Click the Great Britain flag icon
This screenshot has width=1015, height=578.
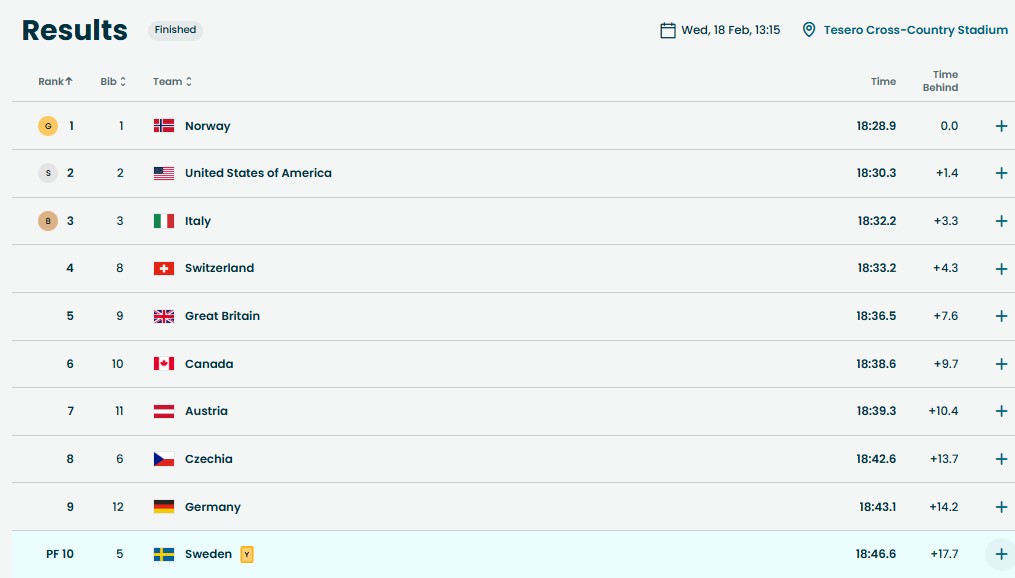tap(164, 316)
